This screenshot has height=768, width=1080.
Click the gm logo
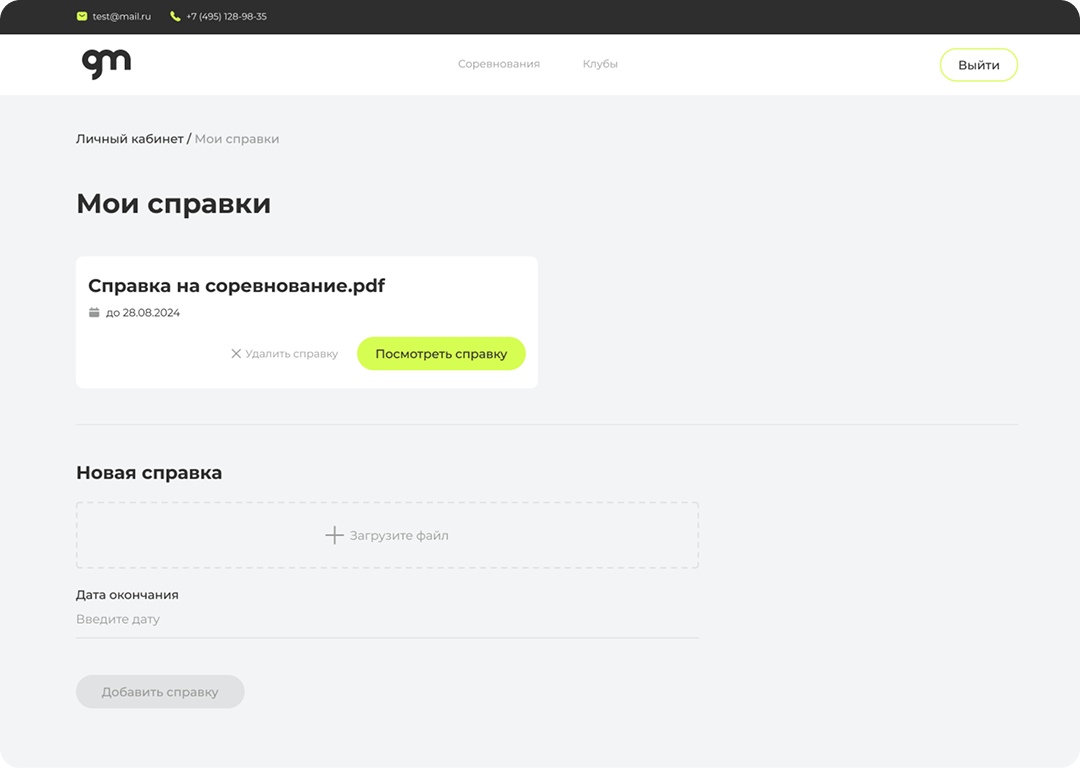point(106,63)
